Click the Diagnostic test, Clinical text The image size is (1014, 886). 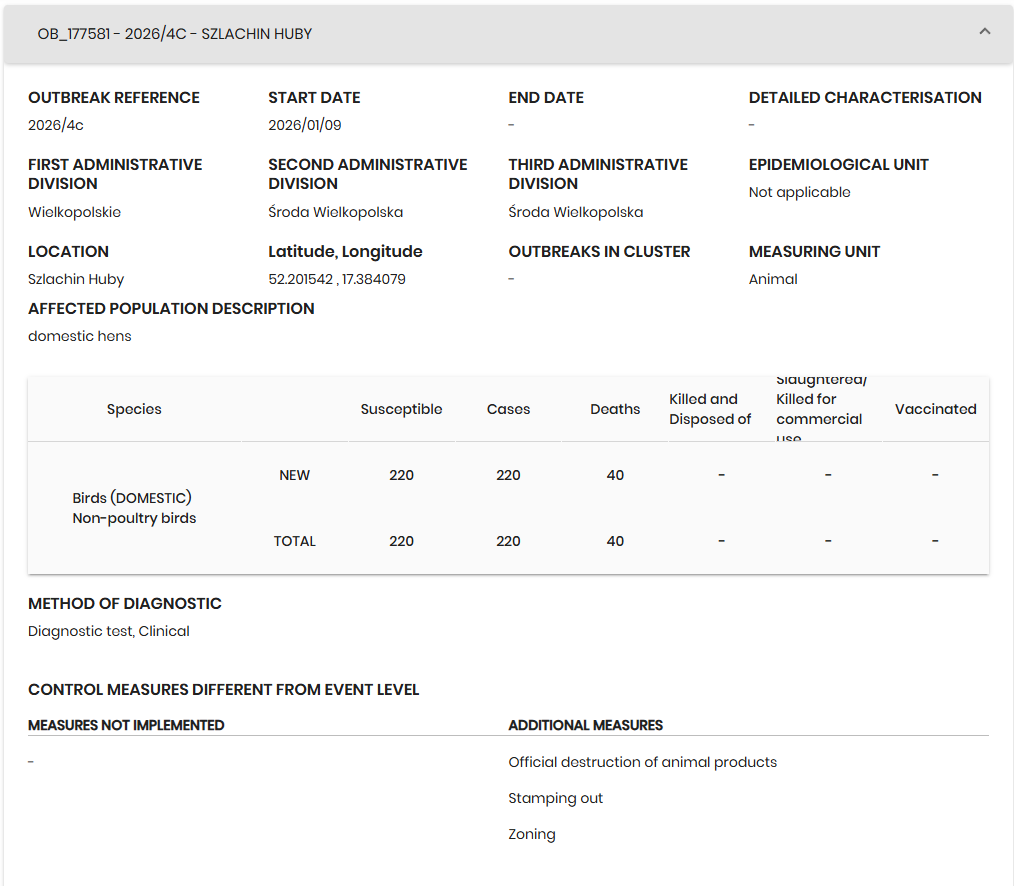click(x=108, y=631)
